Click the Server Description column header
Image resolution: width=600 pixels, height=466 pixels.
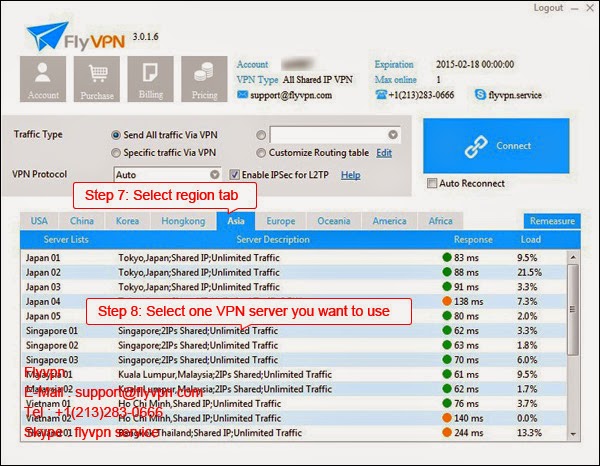click(273, 240)
